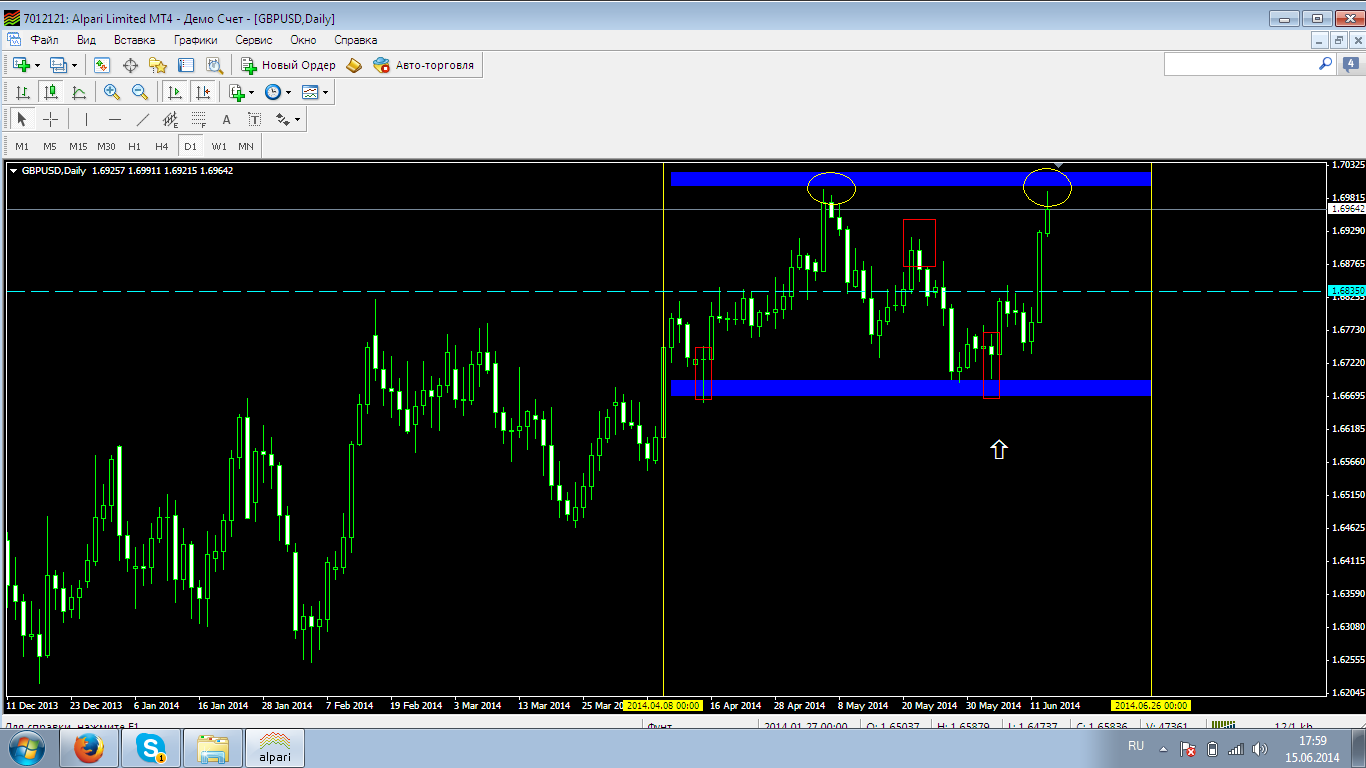Switch to M15 timeframe
Viewport: 1366px width, 768px height.
tap(78, 146)
